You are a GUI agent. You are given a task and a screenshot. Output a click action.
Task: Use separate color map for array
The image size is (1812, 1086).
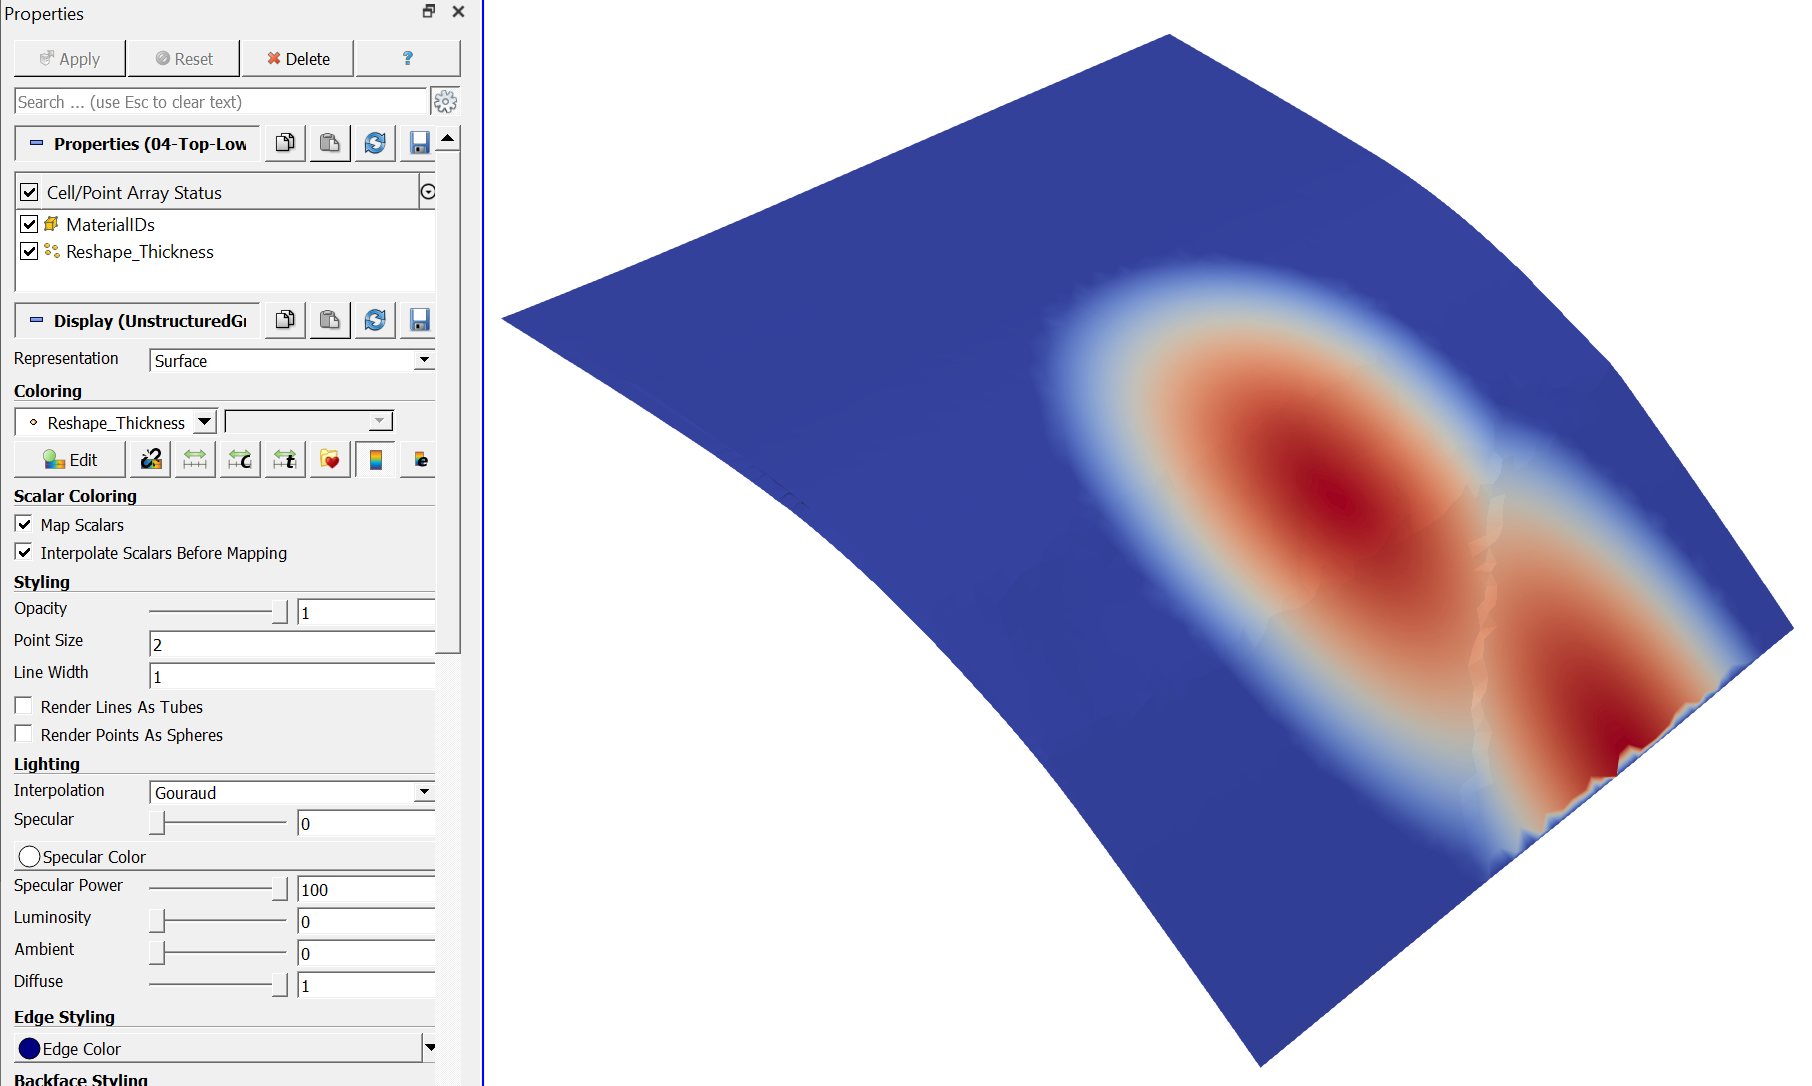[150, 459]
